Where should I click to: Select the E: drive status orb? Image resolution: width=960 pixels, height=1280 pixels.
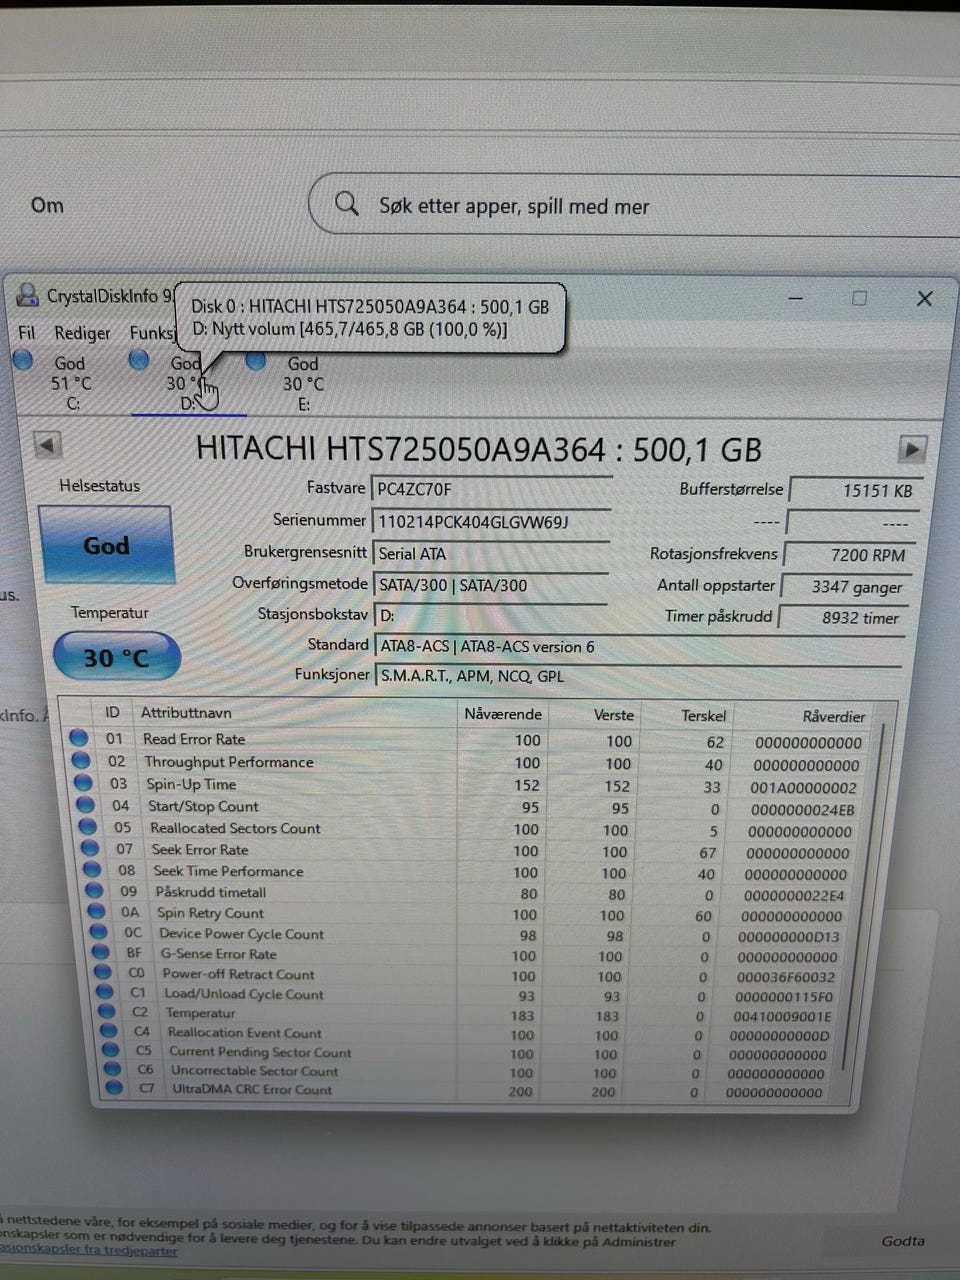pyautogui.click(x=256, y=361)
